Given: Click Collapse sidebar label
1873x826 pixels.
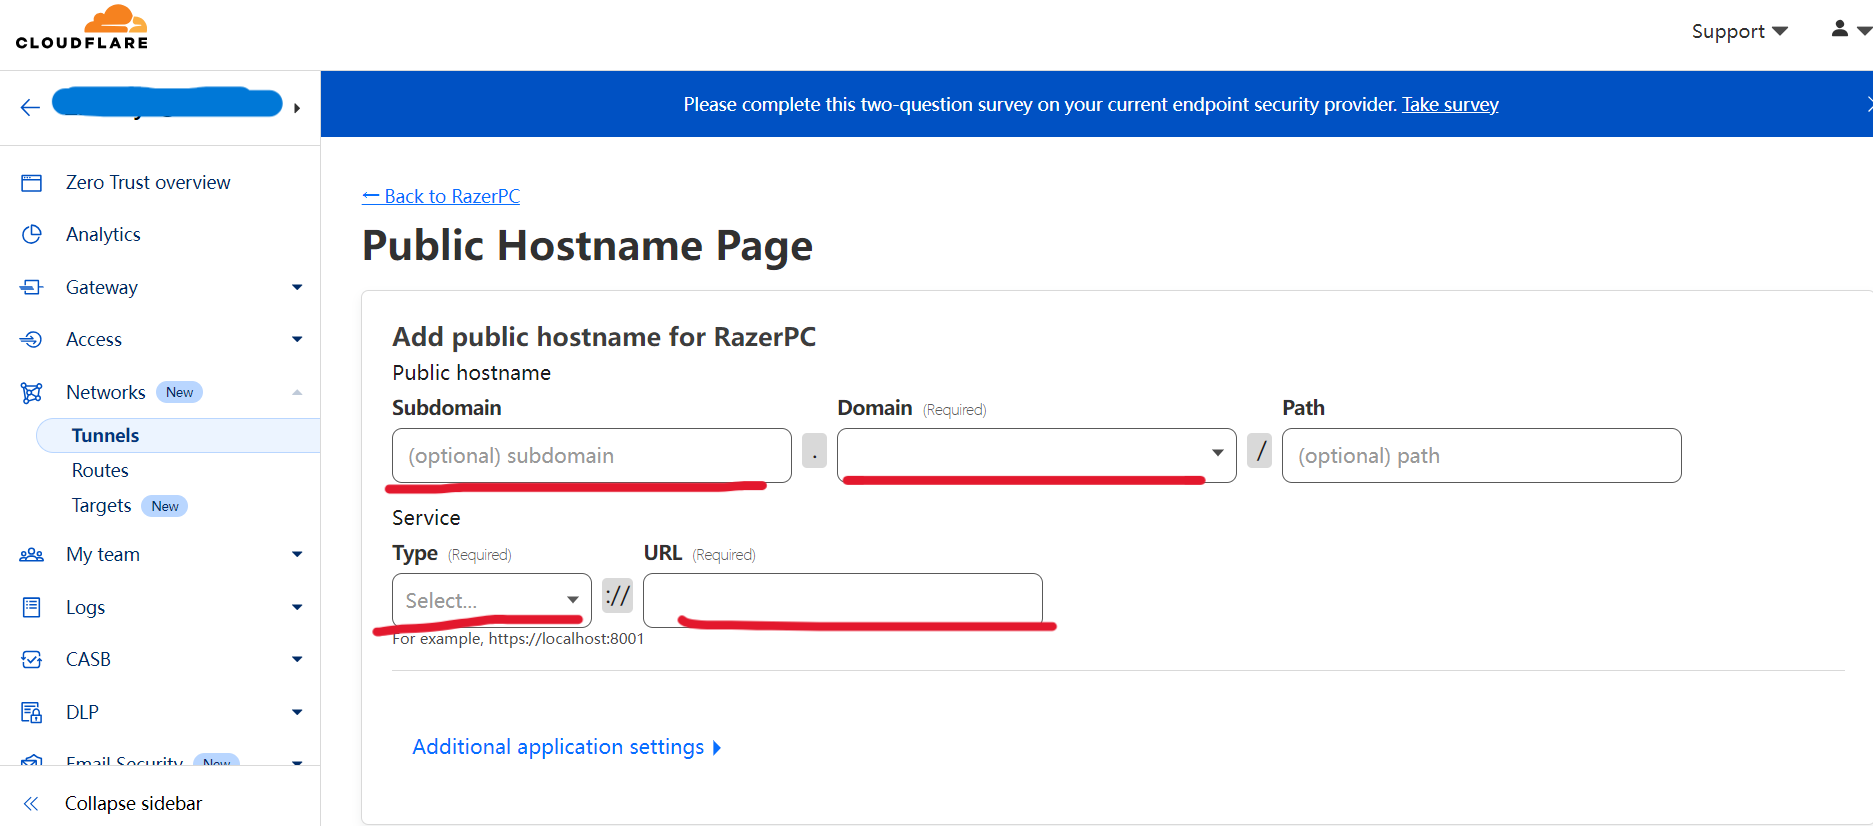Looking at the screenshot, I should point(133,803).
